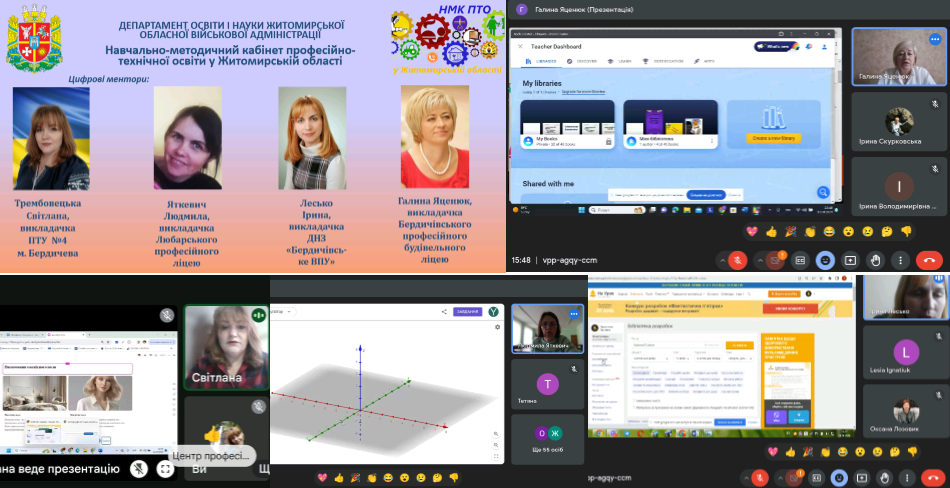The width and height of the screenshot is (950, 488).
Task: Enter fullscreen in the GeoGebra 3D view
Action: coord(497,456)
